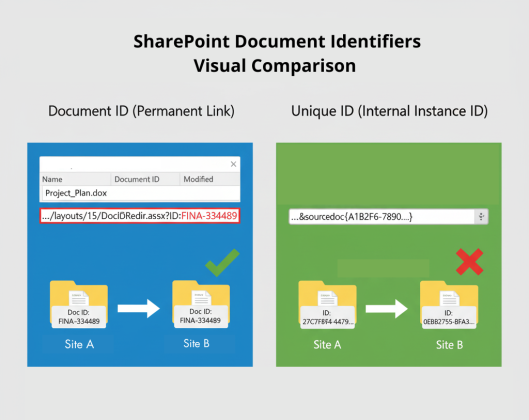Screen dimensions: 529x420
Task: Close the document list dialog with X
Action: [x=233, y=164]
